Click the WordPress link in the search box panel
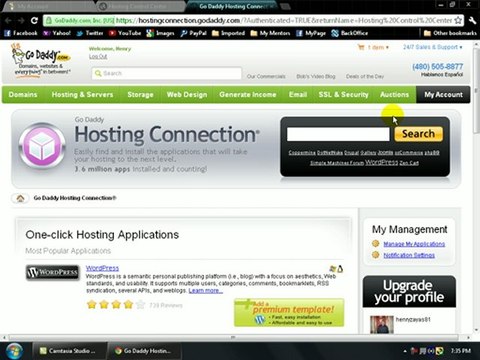Screen dimensions: 480x360 pos(381,163)
